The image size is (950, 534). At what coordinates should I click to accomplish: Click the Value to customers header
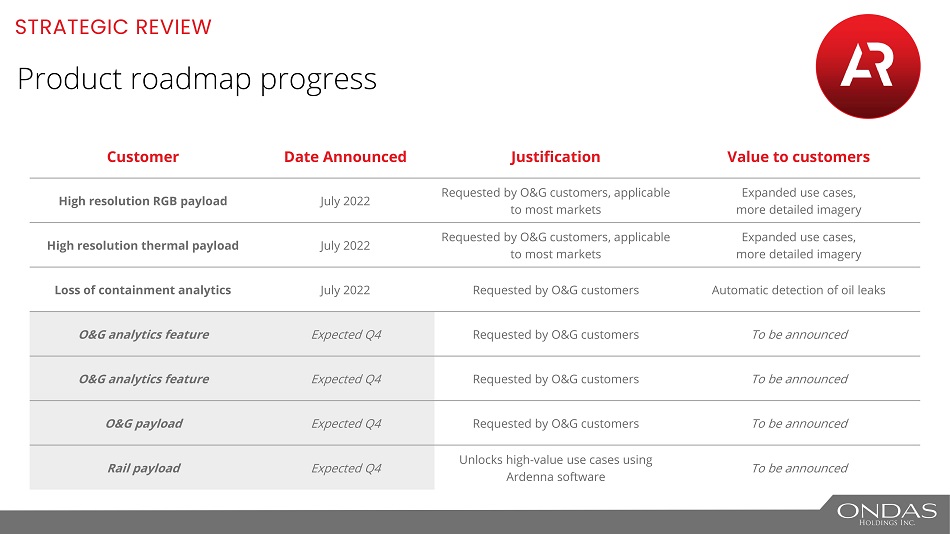click(x=798, y=157)
